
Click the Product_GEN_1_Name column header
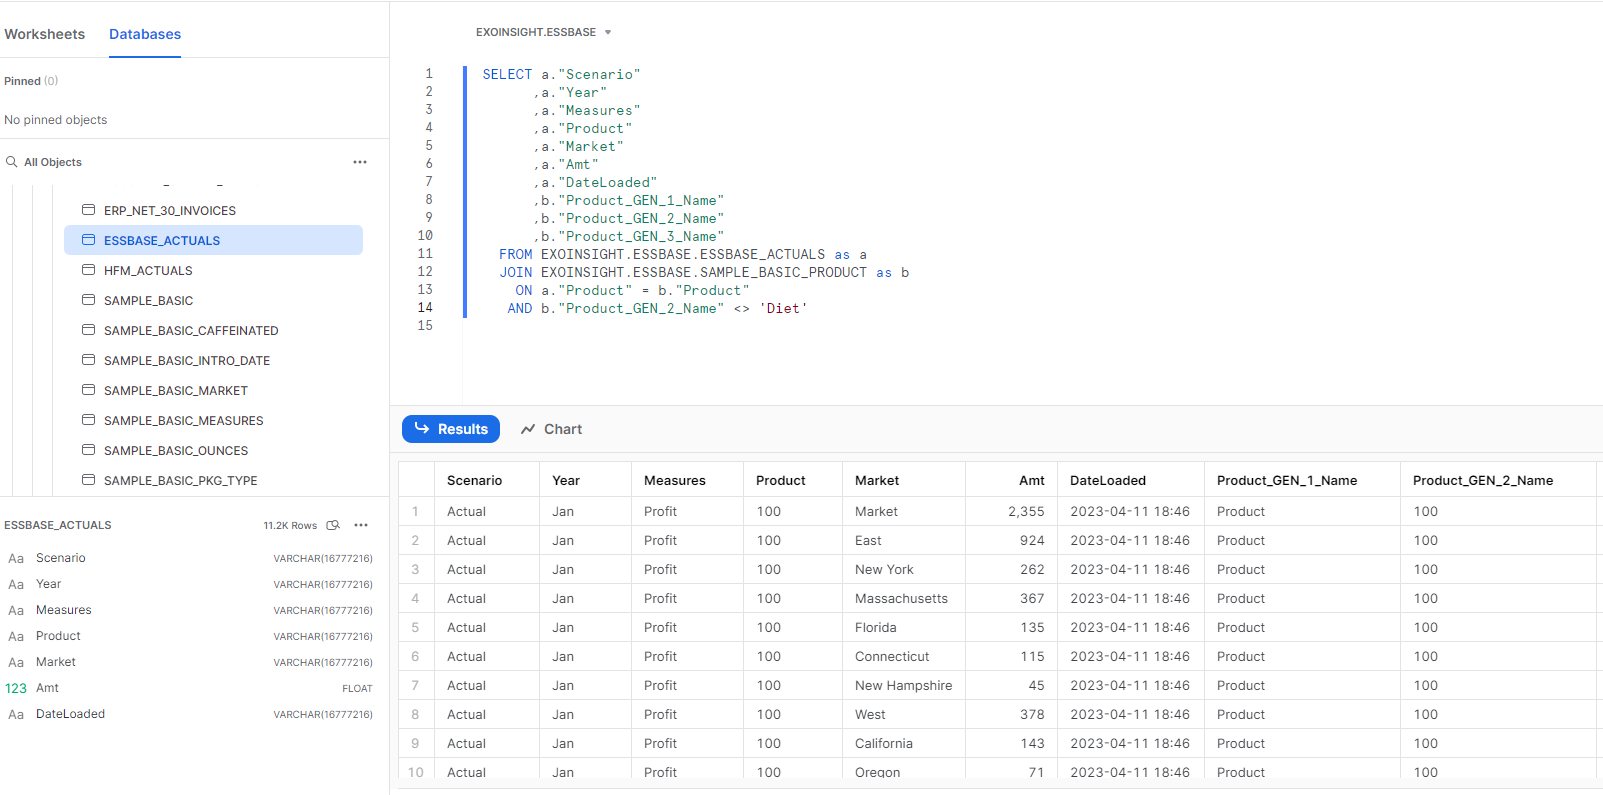(x=1286, y=480)
